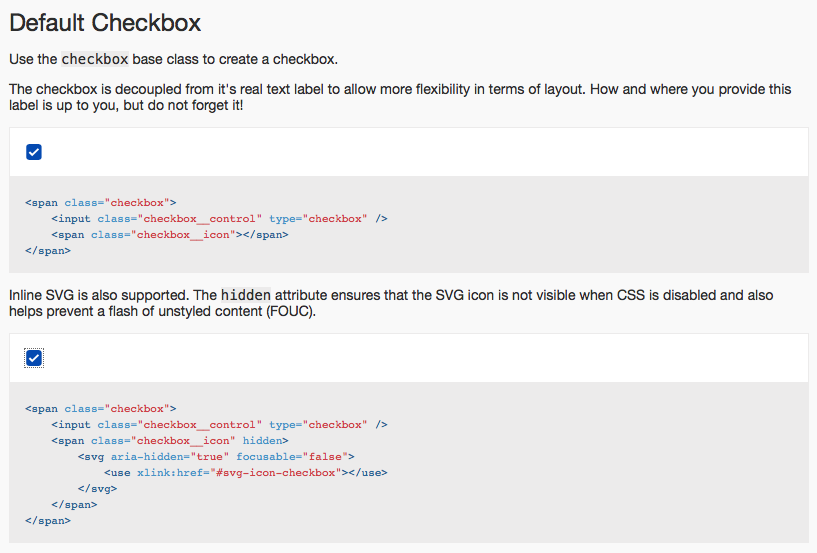Screen dimensions: 817x553
Task: Click the closing svg tag in the second code block
Action: [x=97, y=489]
